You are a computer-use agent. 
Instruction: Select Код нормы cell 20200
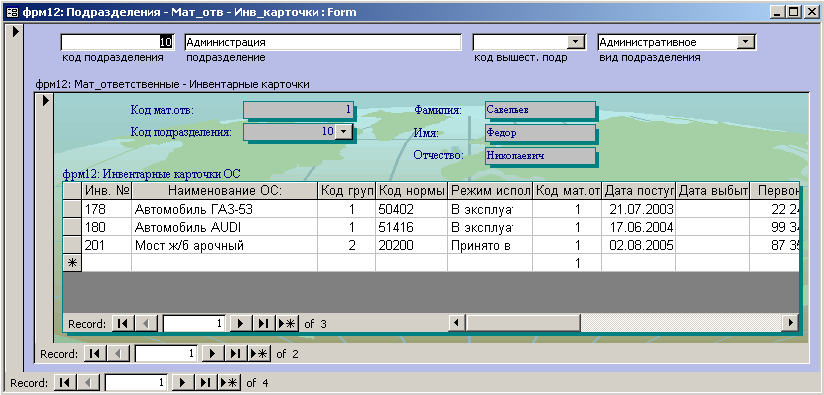(411, 245)
